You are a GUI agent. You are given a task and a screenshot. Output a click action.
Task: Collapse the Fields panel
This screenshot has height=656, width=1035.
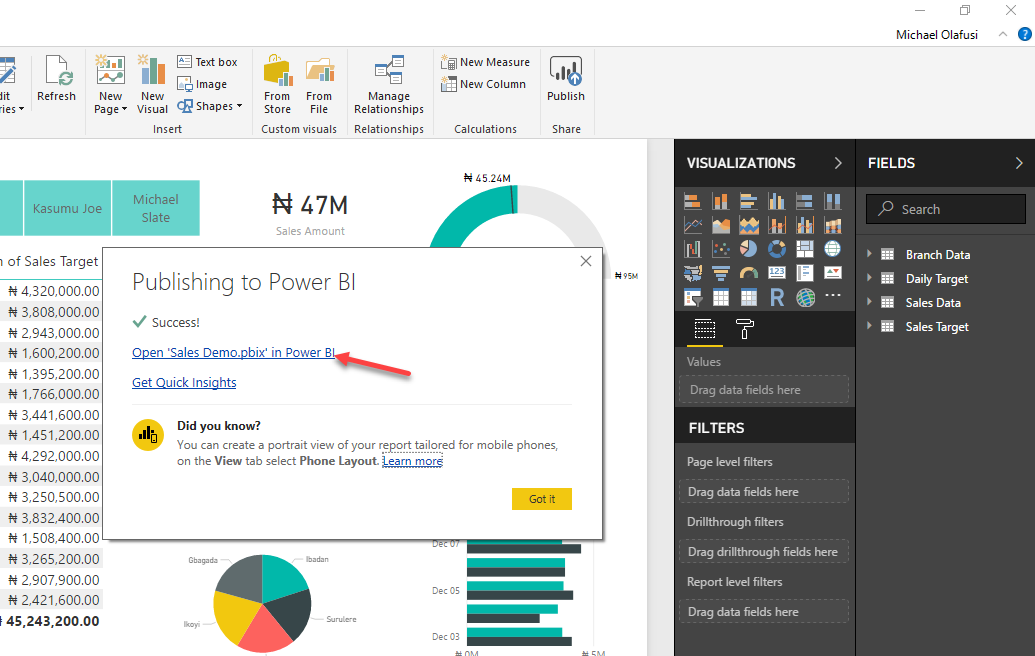coord(1020,162)
